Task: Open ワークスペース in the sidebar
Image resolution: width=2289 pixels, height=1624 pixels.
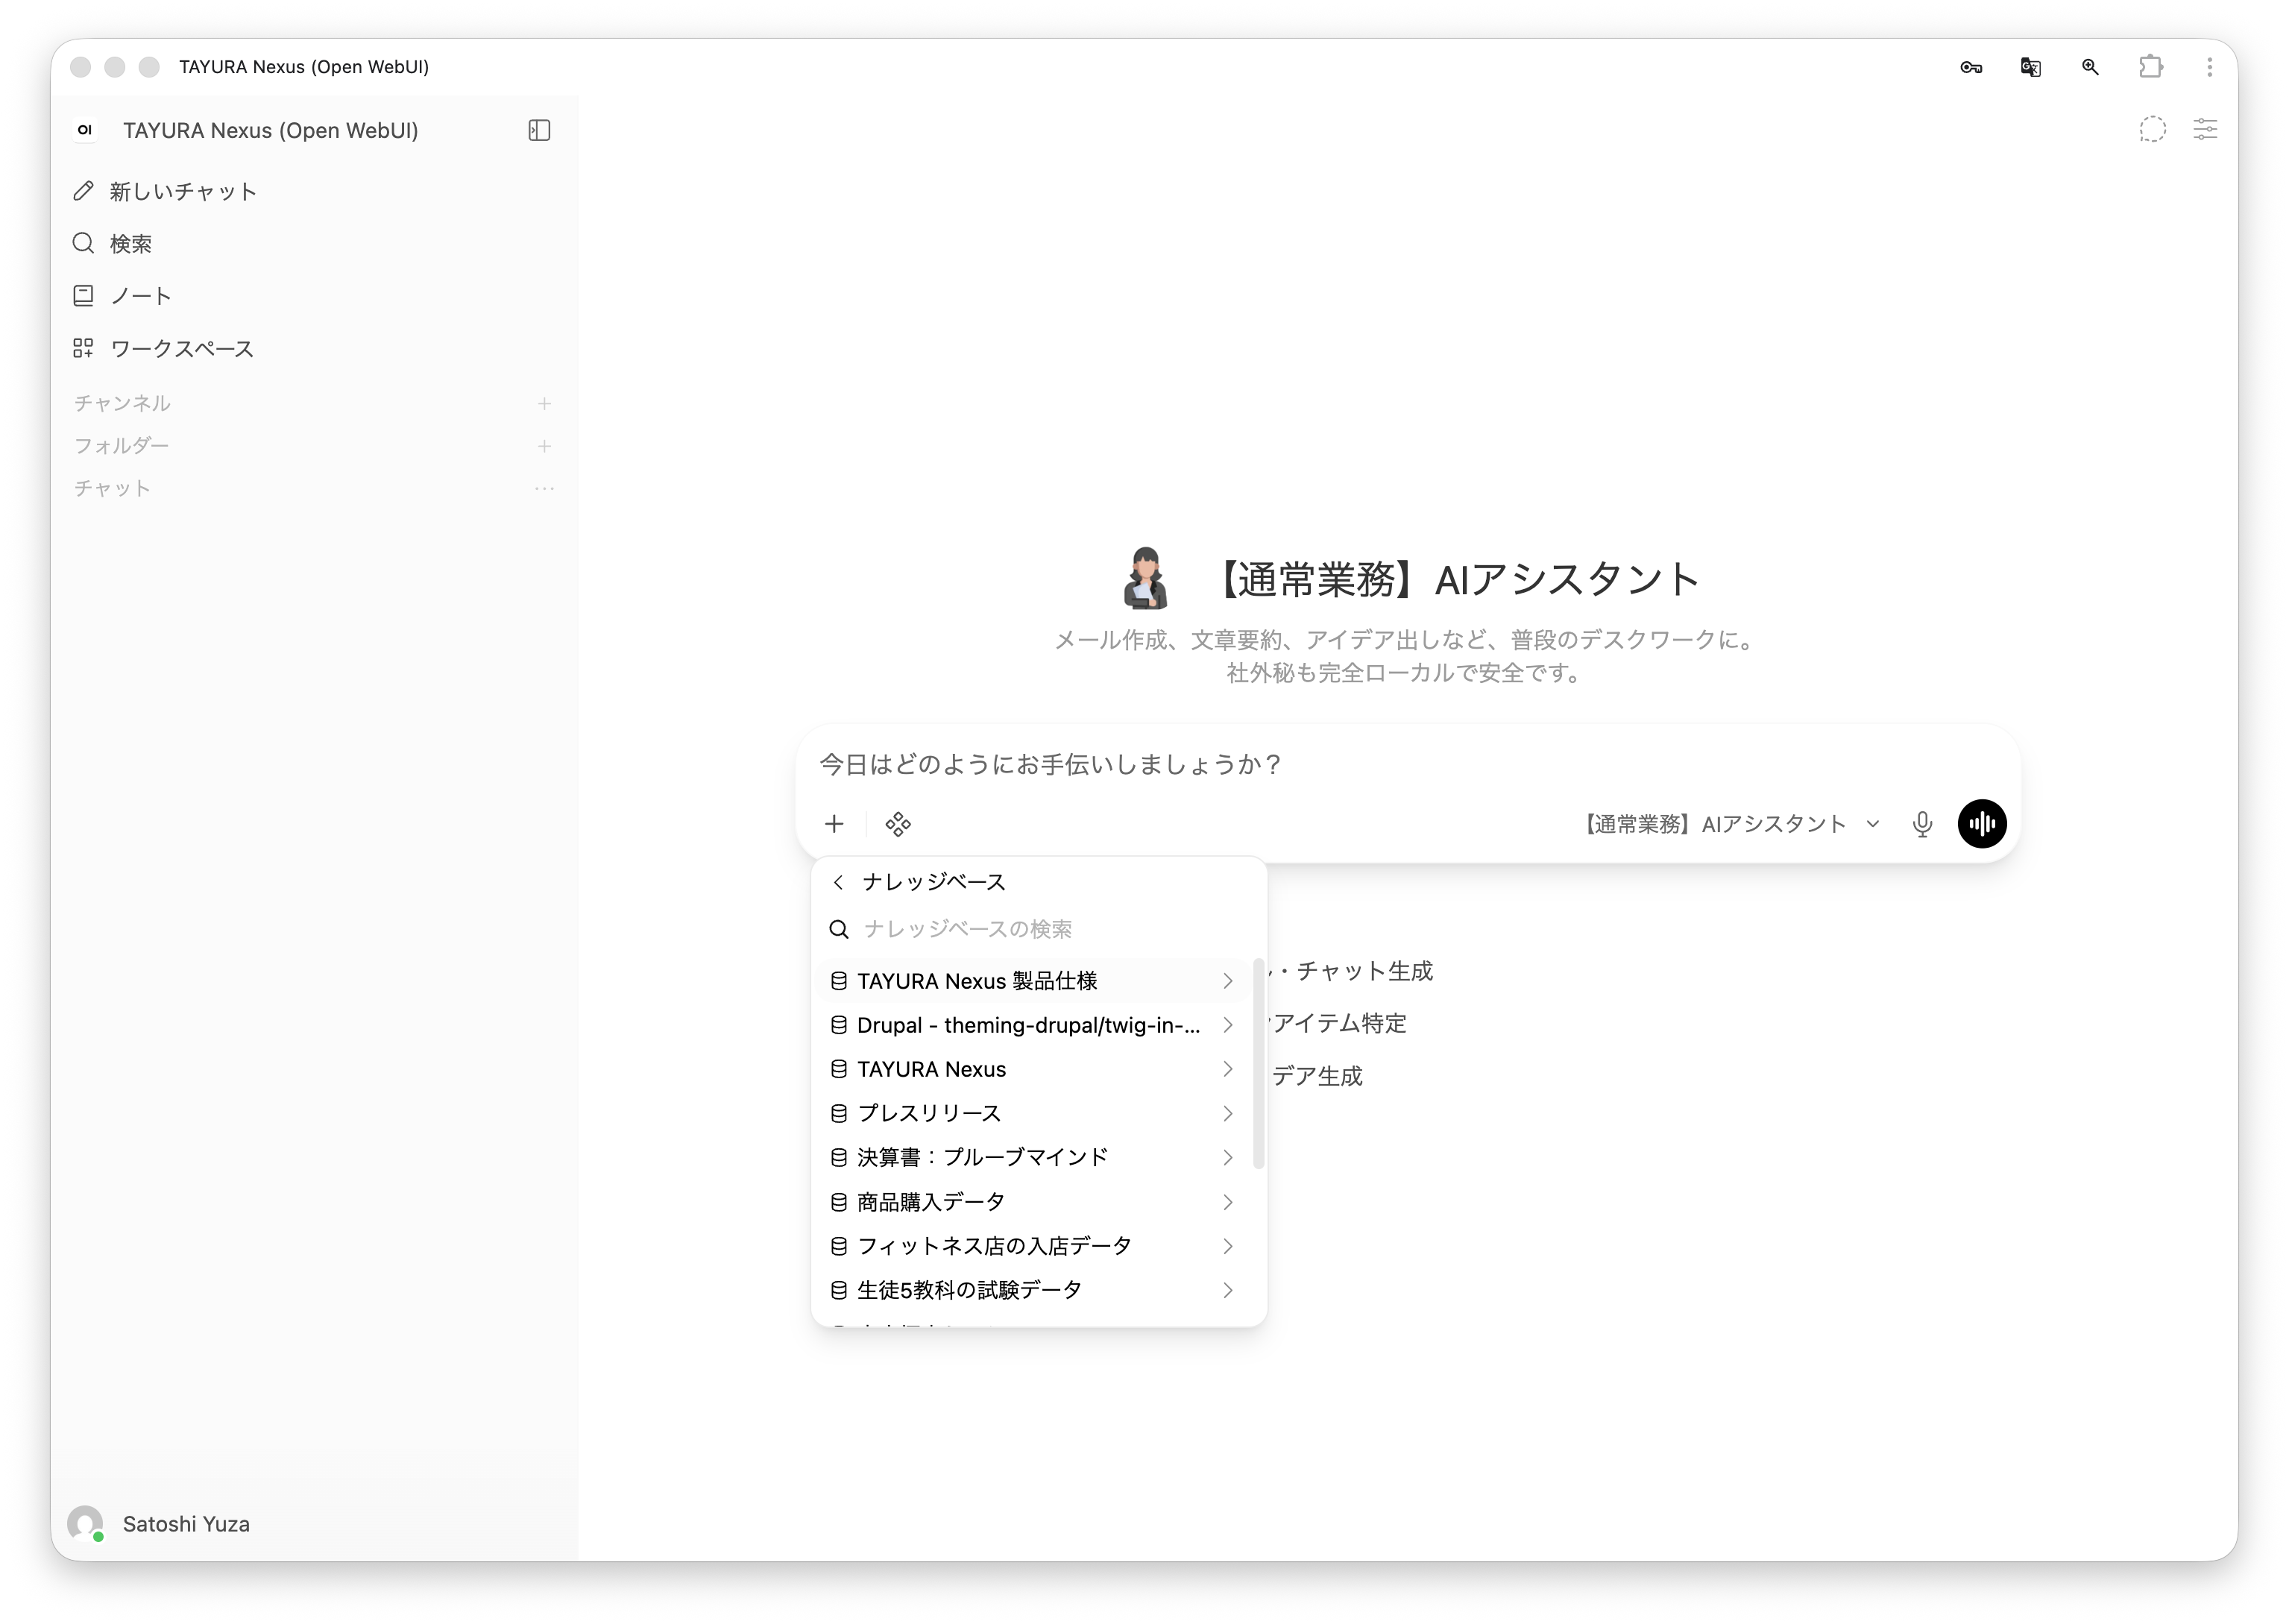Action: (x=313, y=348)
